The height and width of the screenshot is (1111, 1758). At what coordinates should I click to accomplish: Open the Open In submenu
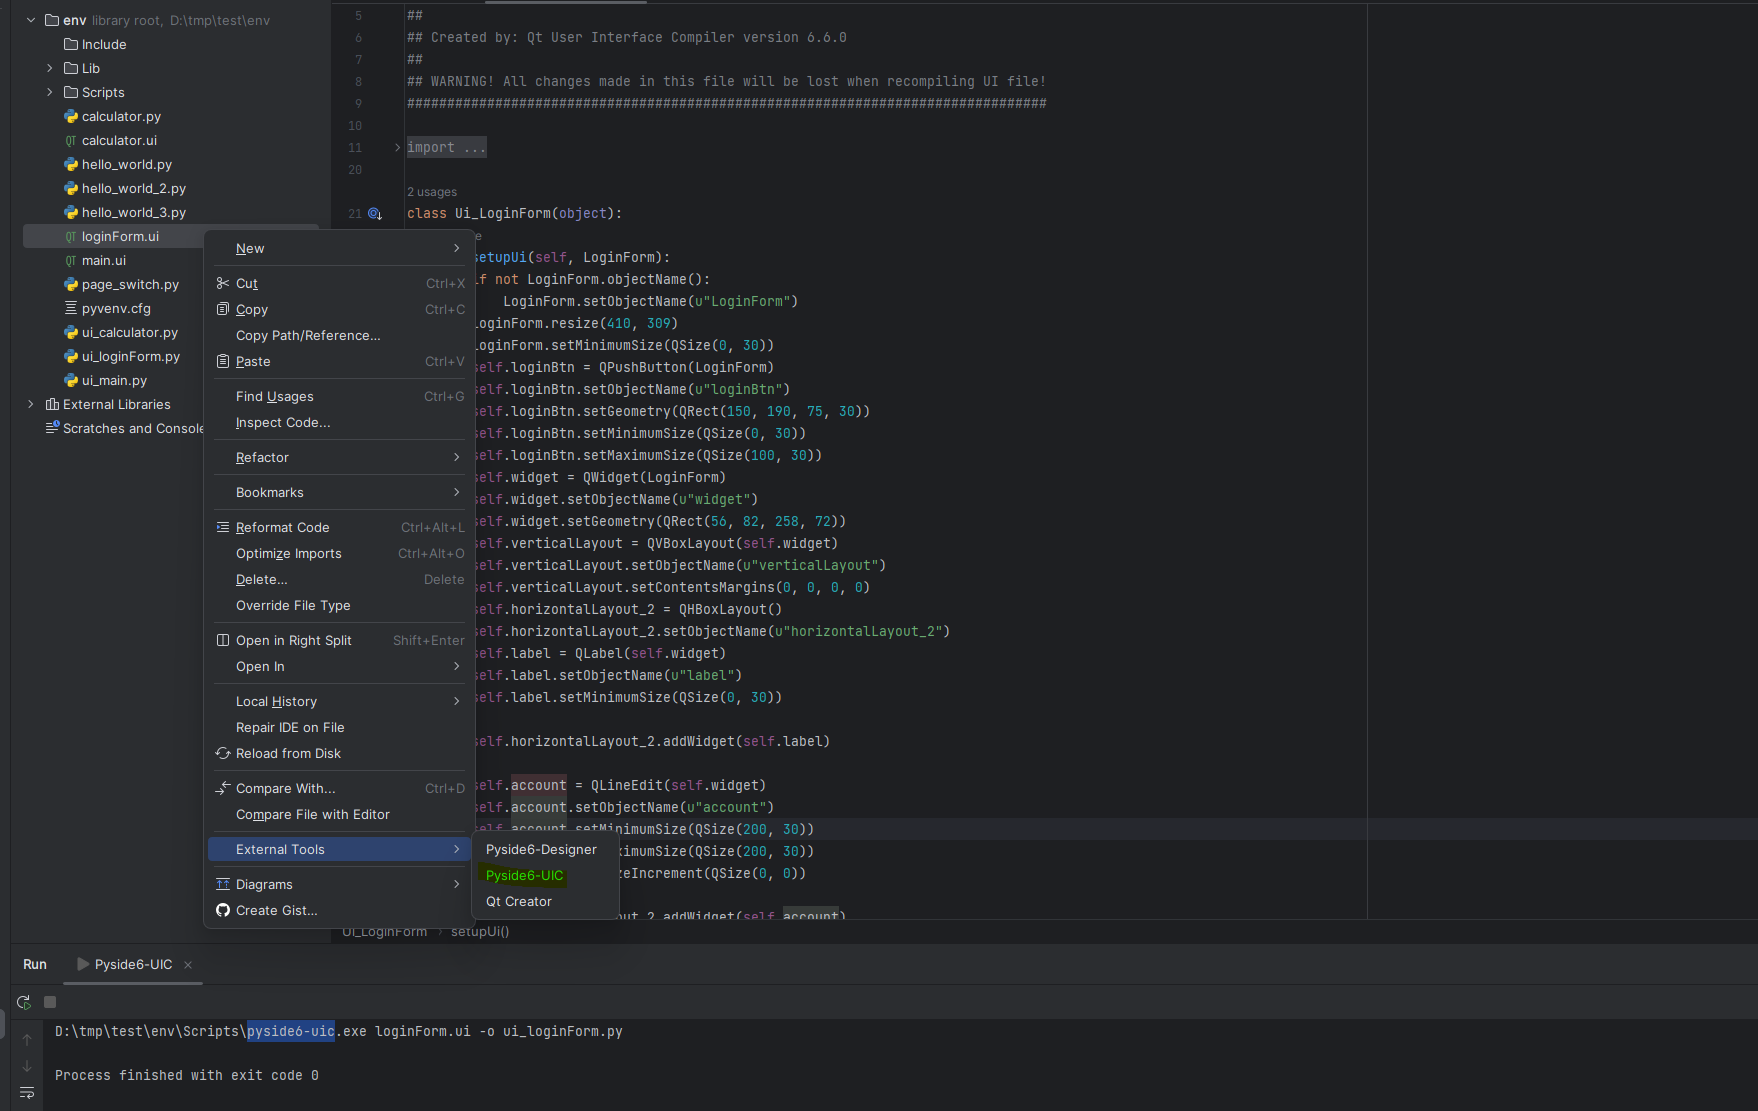click(x=340, y=666)
